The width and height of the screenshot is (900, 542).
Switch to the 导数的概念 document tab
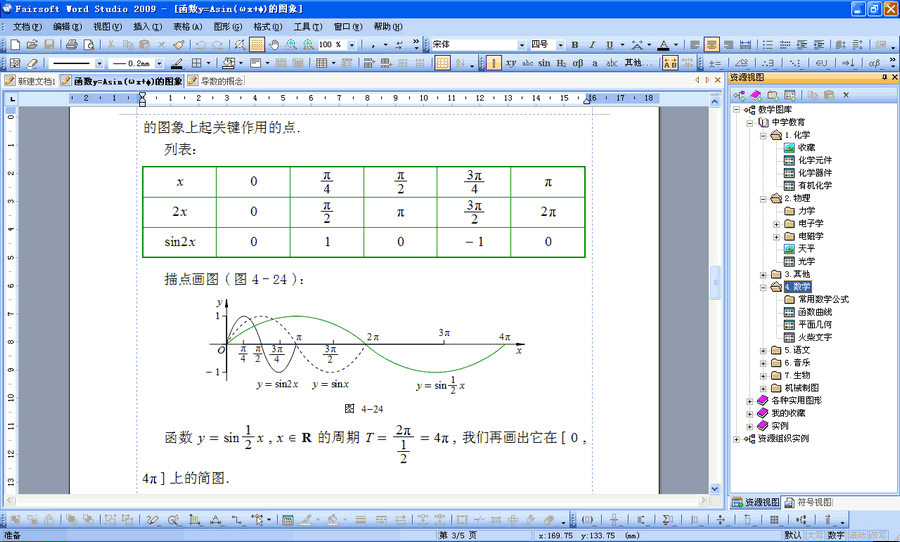215,81
